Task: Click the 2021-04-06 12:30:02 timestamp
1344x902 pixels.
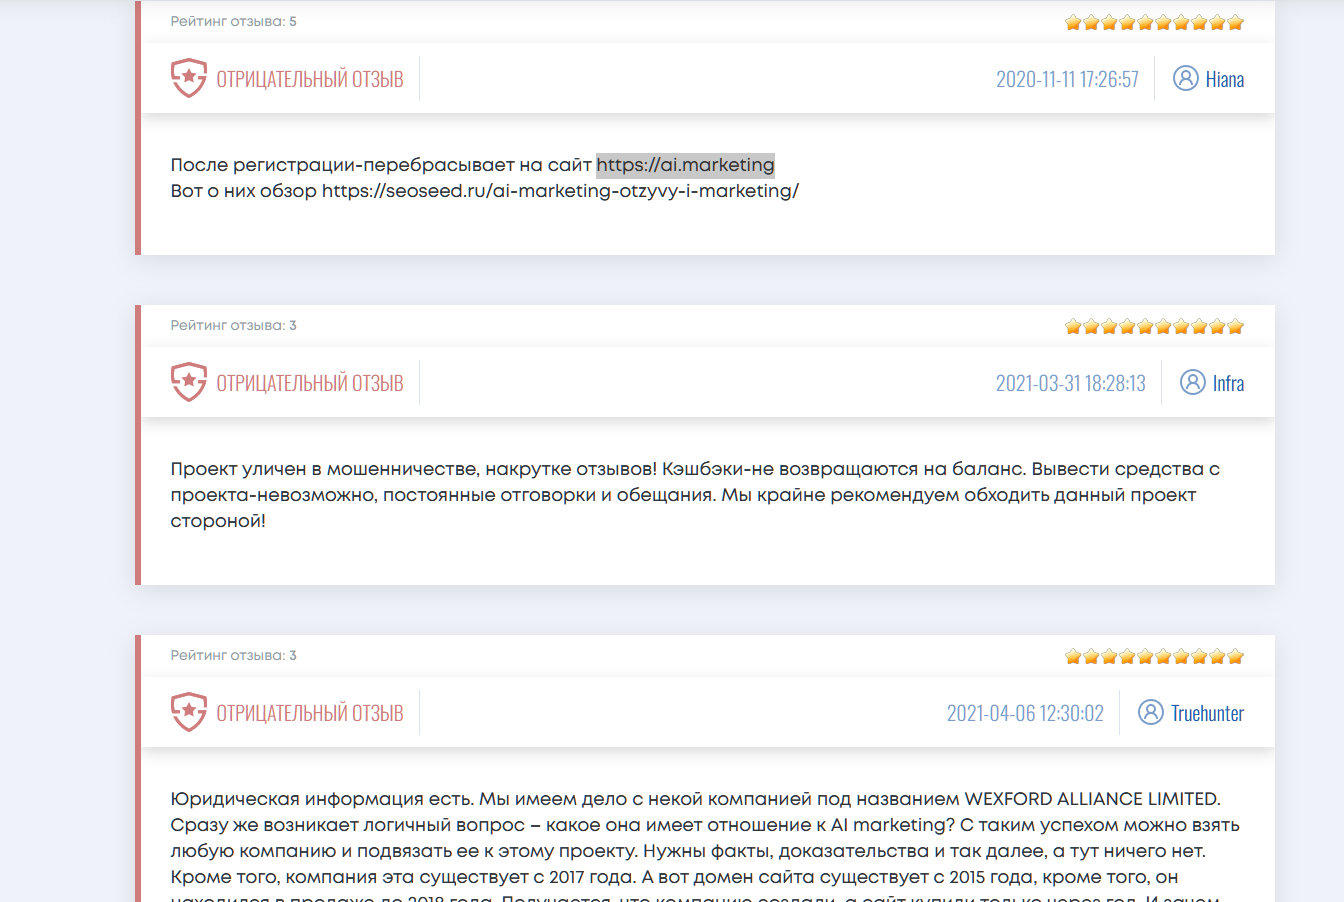Action: click(x=1025, y=713)
